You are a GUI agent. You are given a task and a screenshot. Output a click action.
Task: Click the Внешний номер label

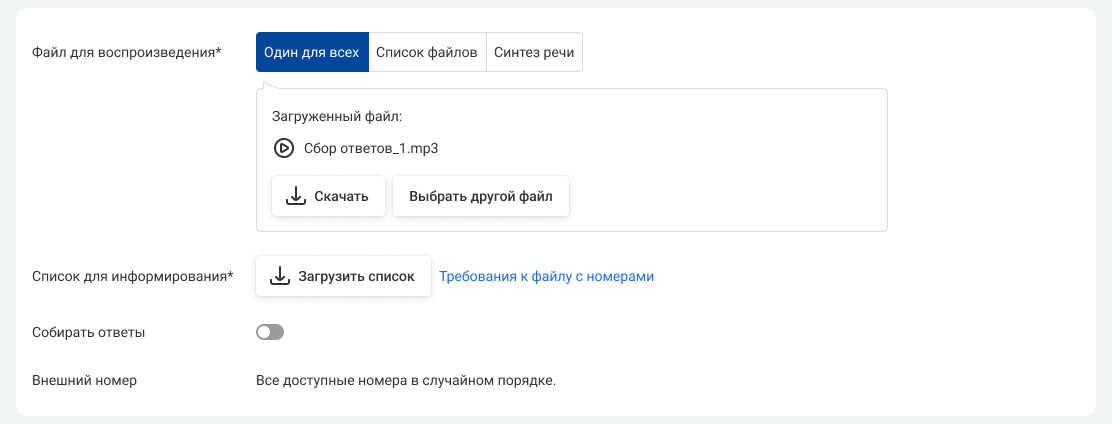[85, 380]
